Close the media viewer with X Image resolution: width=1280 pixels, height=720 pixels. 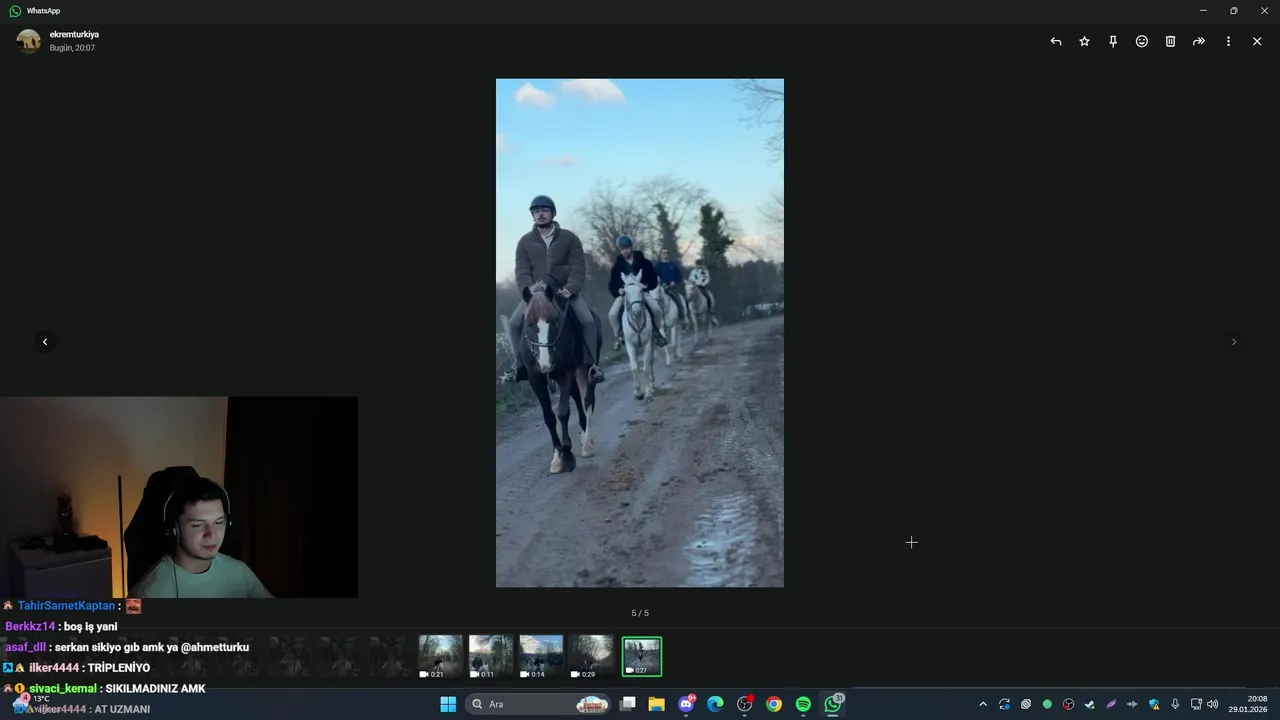1257,41
